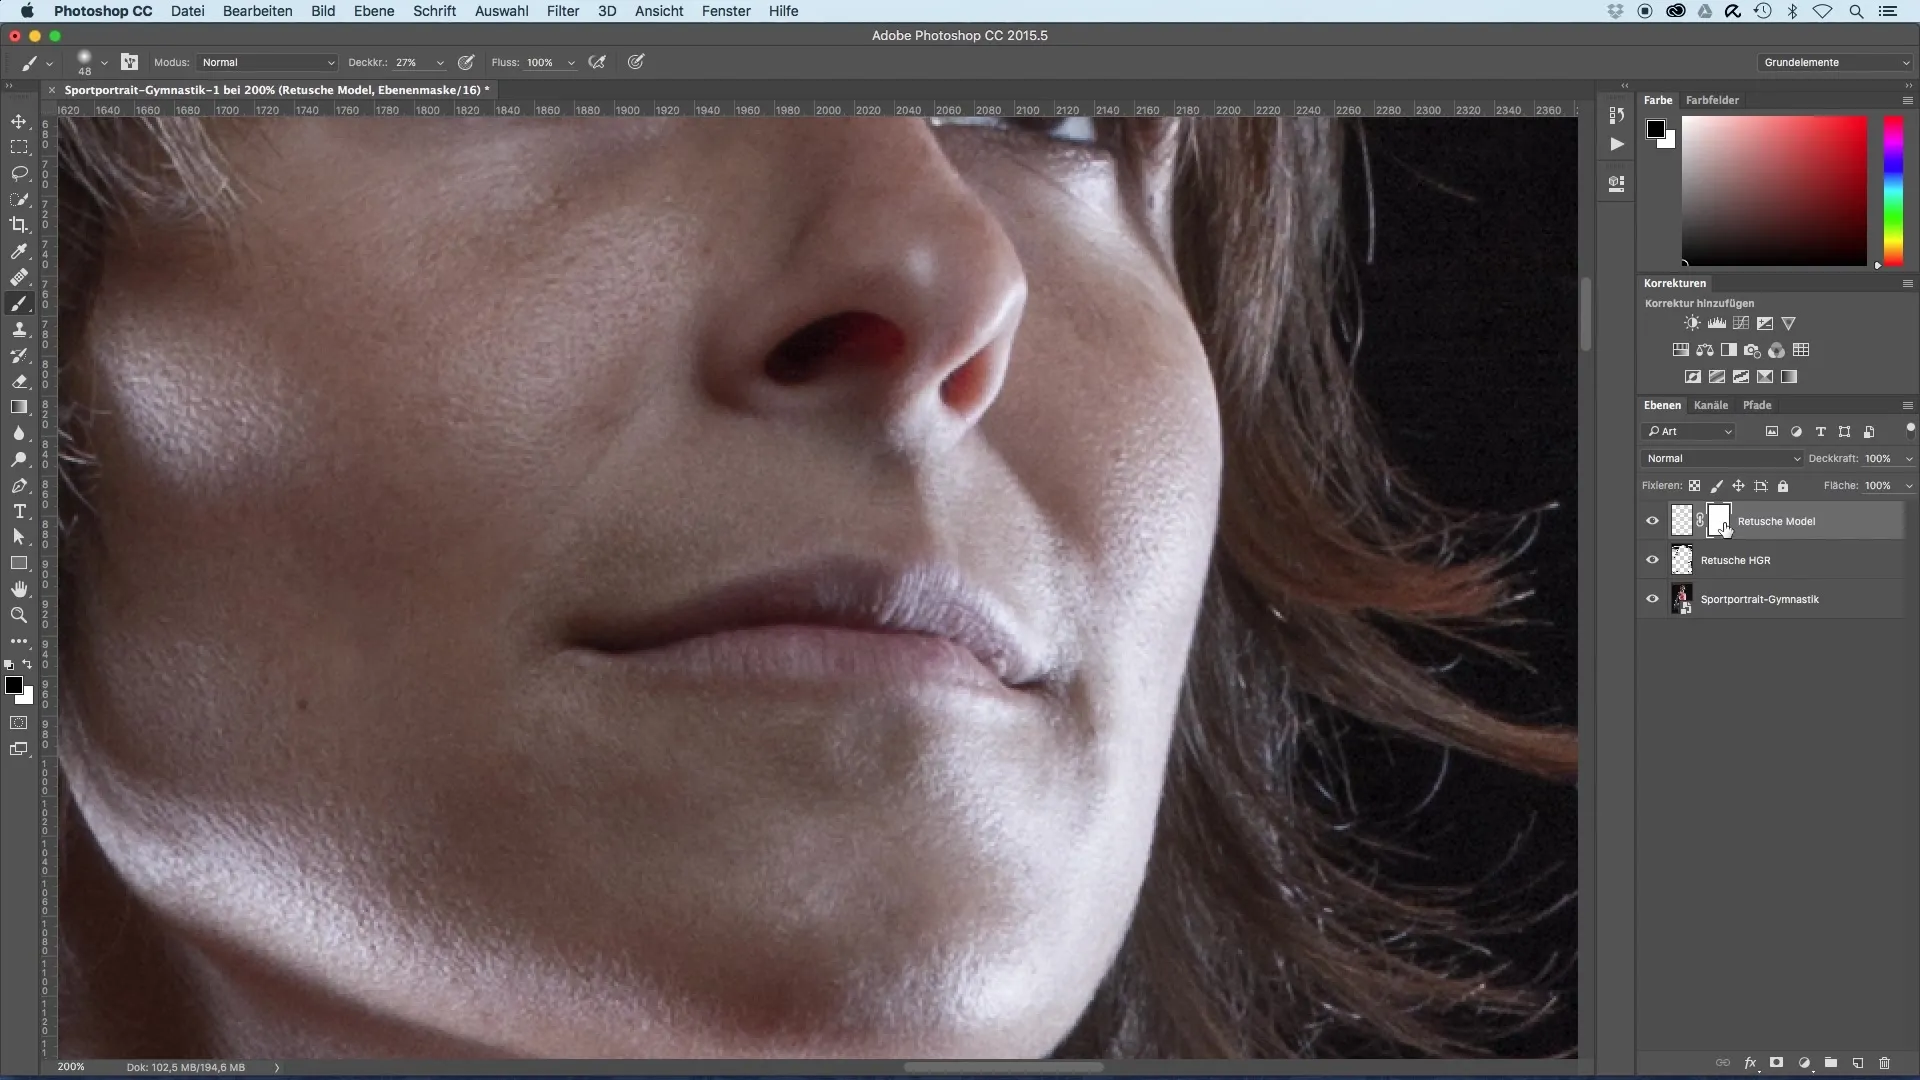Hide the Retusche Model layer
This screenshot has width=1920, height=1080.
[x=1652, y=521]
